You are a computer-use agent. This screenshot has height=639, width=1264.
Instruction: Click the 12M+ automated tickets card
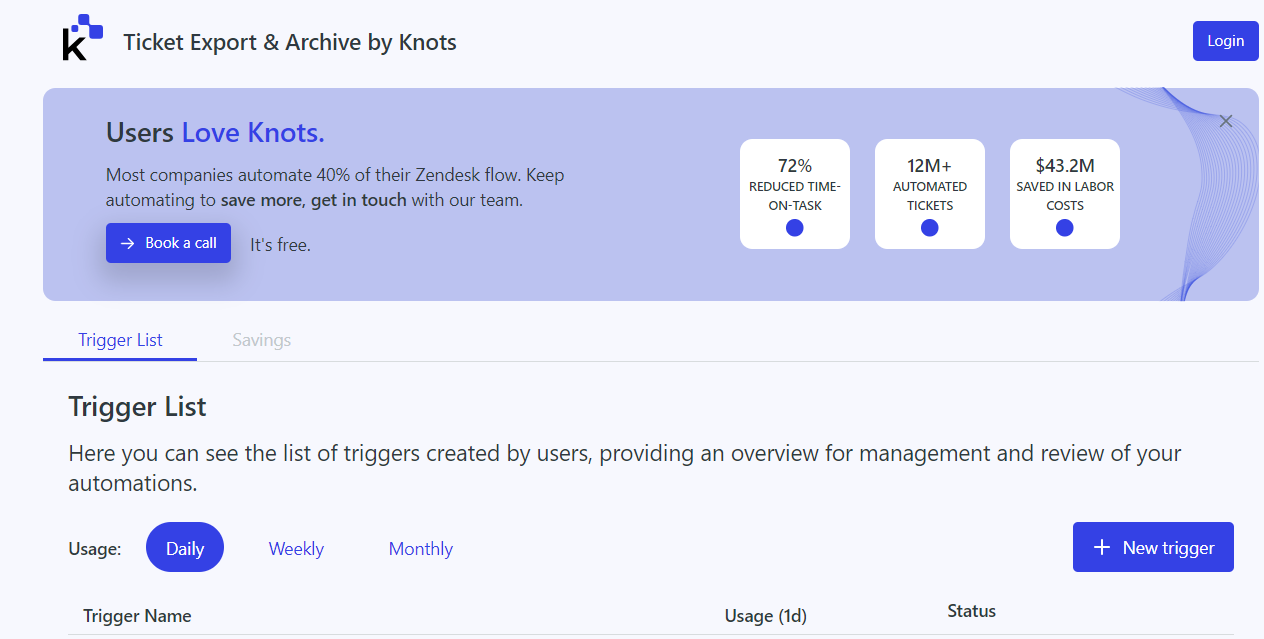(930, 194)
